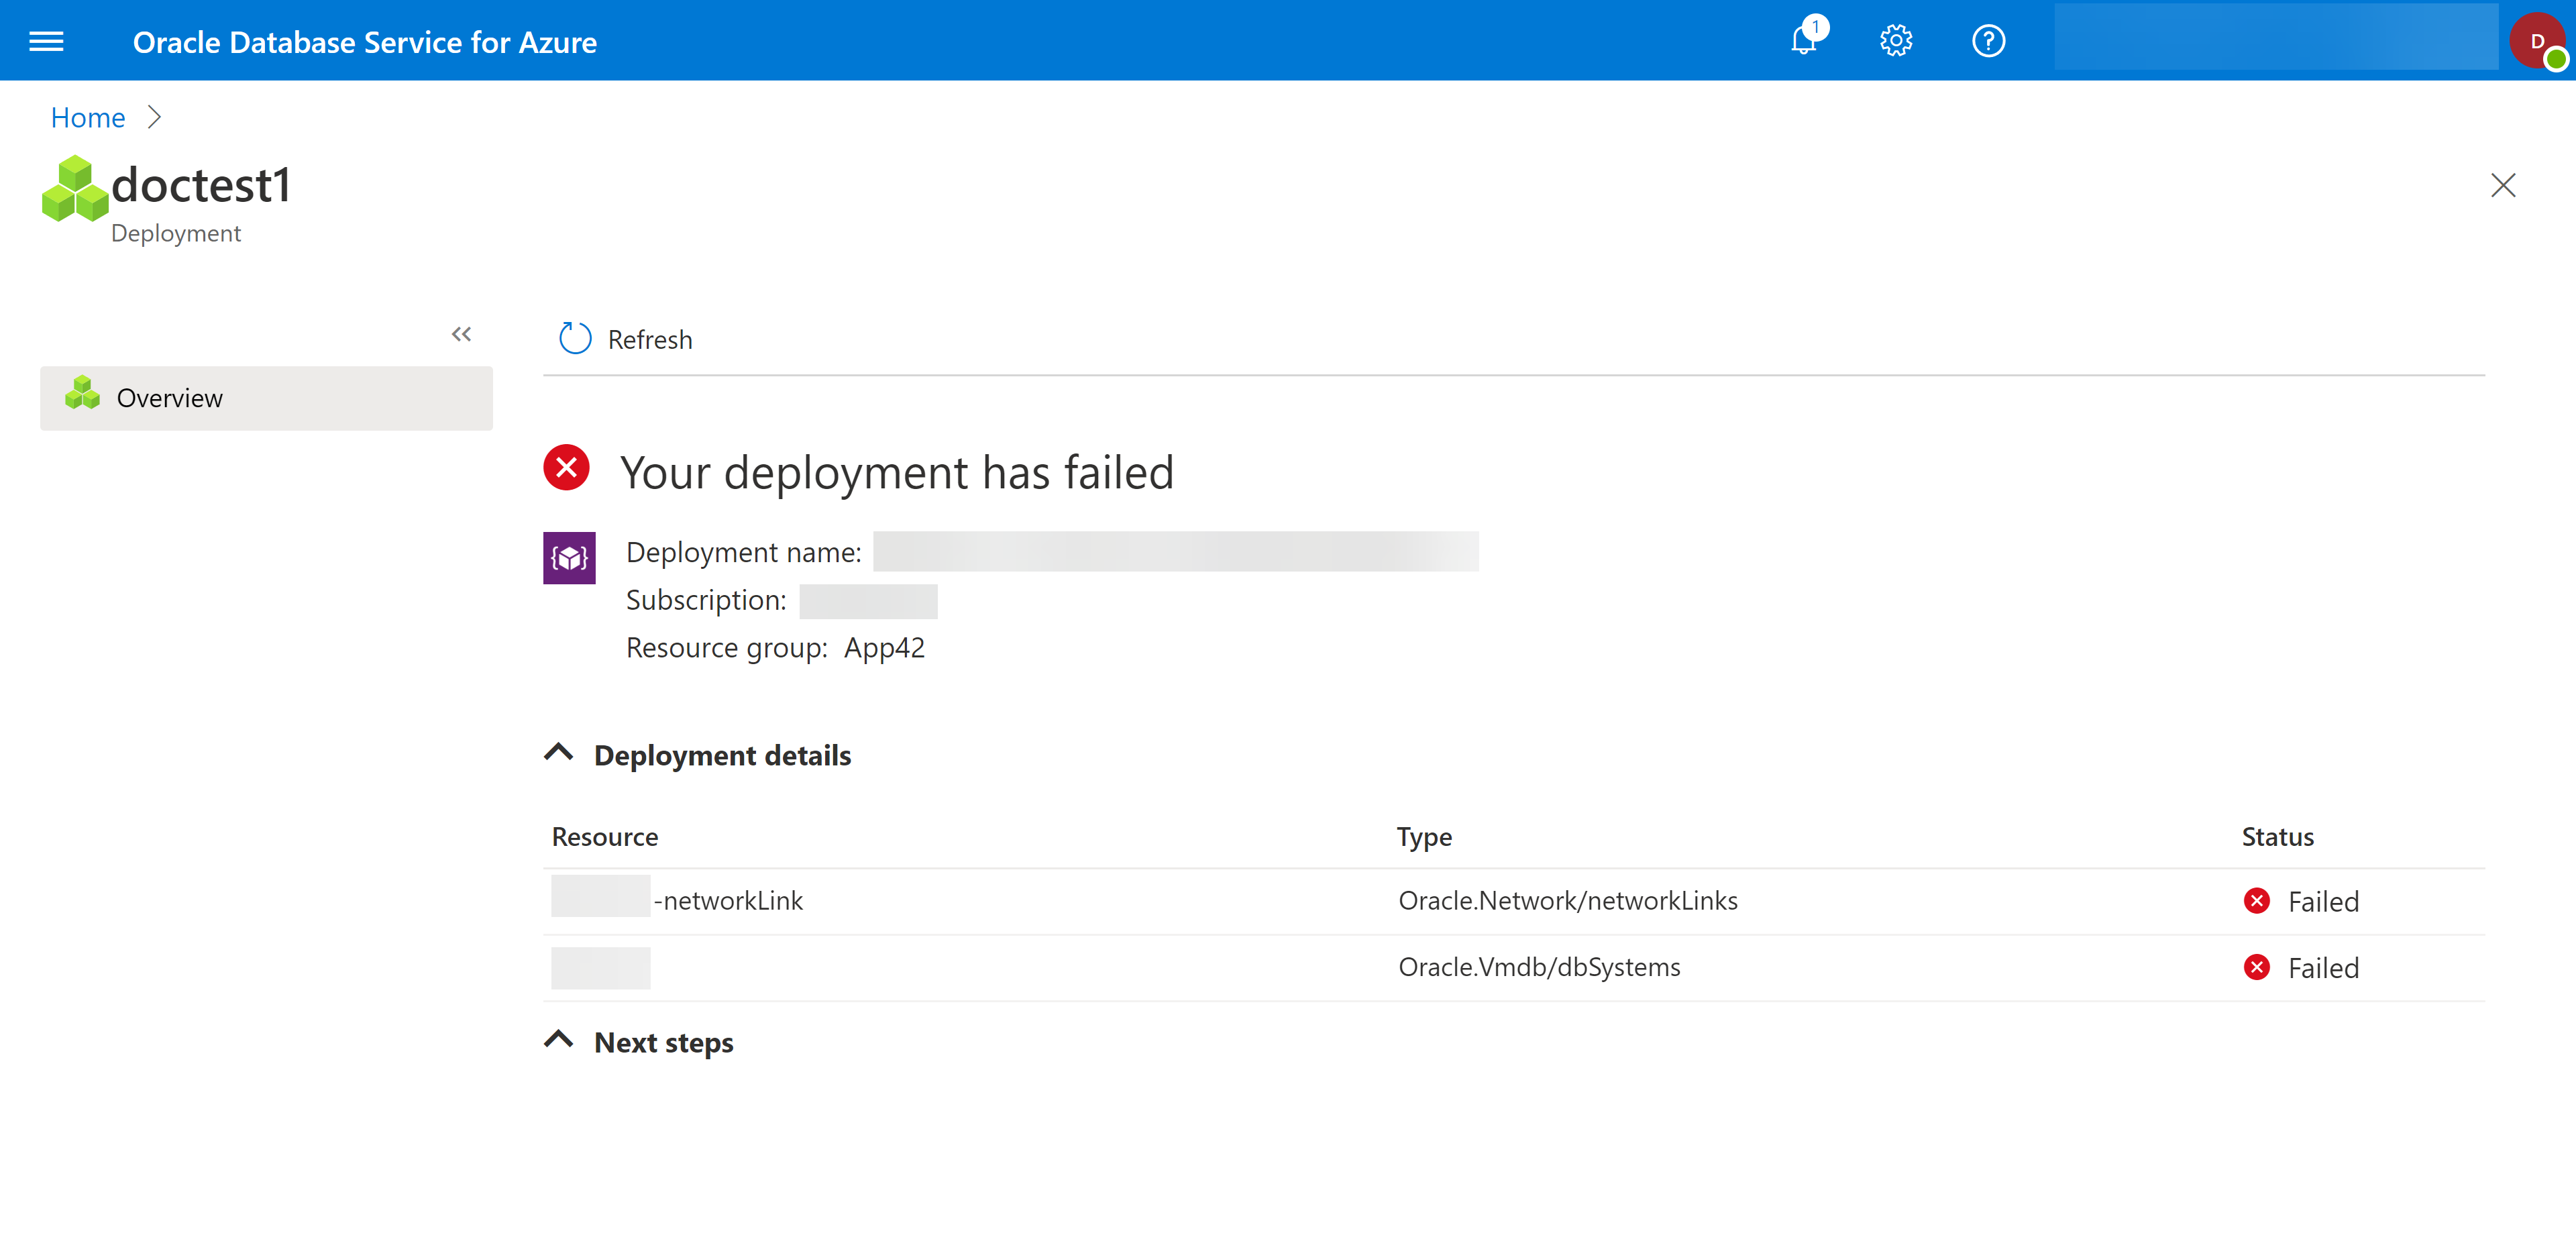Click the Resource column header

coord(605,837)
